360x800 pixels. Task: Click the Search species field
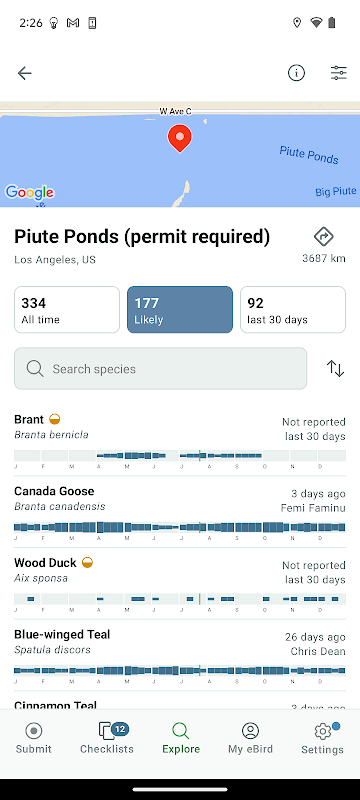coord(161,369)
